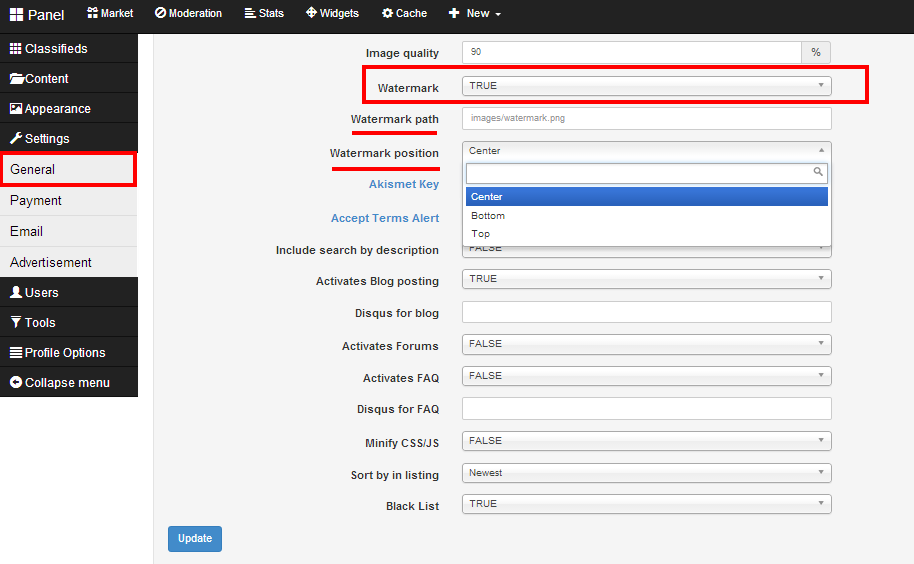The width and height of the screenshot is (914, 564).
Task: Expand the Activates Forums dropdown
Action: point(646,344)
